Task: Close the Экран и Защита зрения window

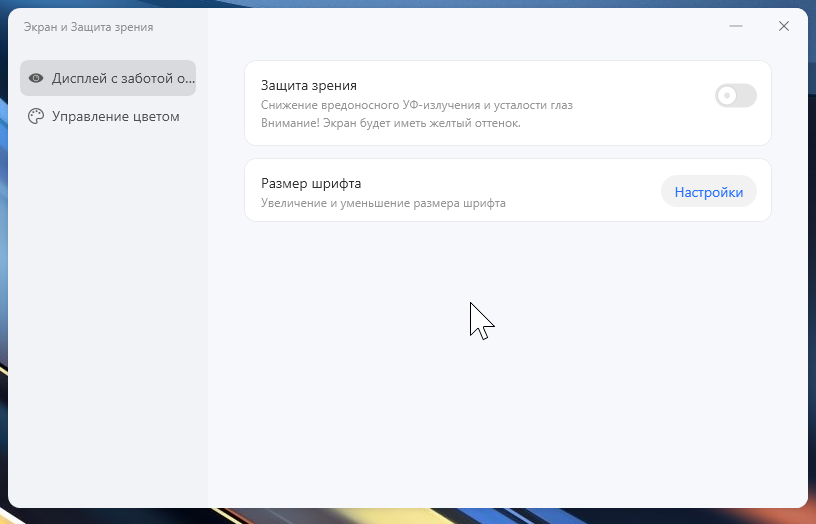Action: point(784,26)
